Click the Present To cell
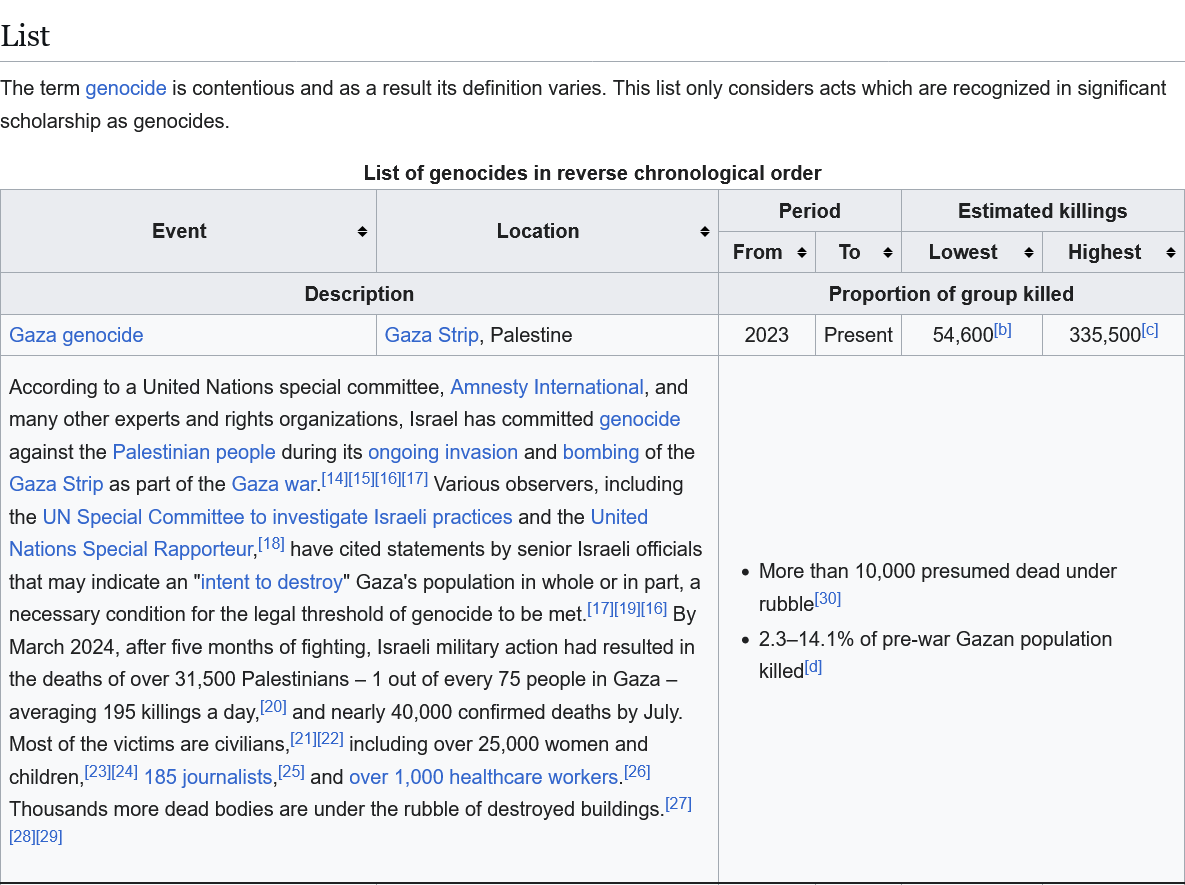Viewport: 1185px width, 885px height. (858, 335)
